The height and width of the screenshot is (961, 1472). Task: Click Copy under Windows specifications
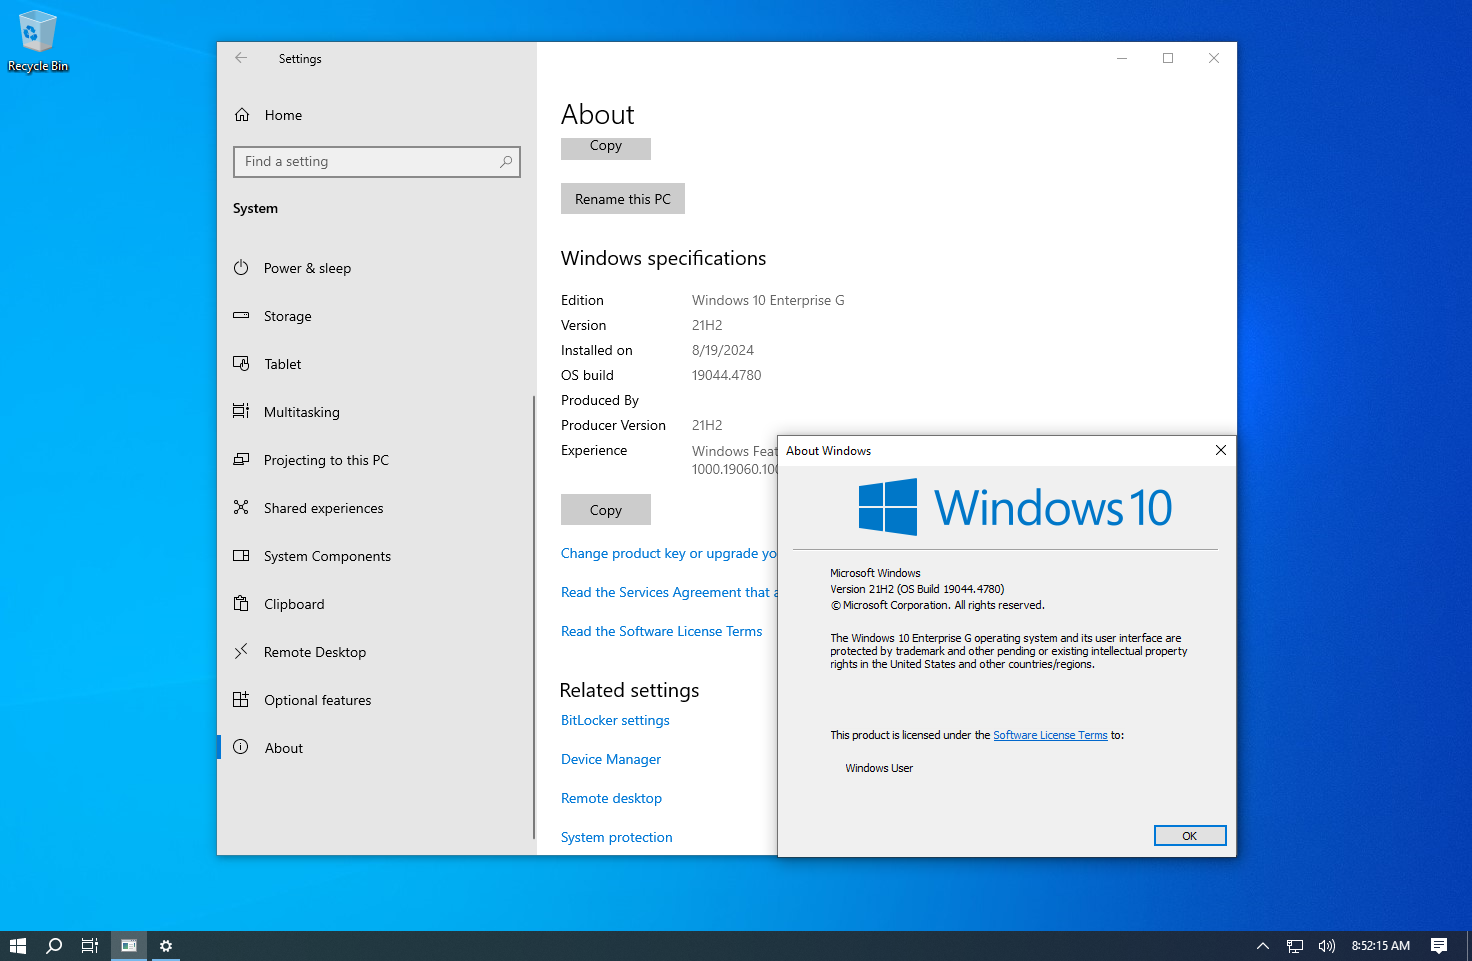606,510
